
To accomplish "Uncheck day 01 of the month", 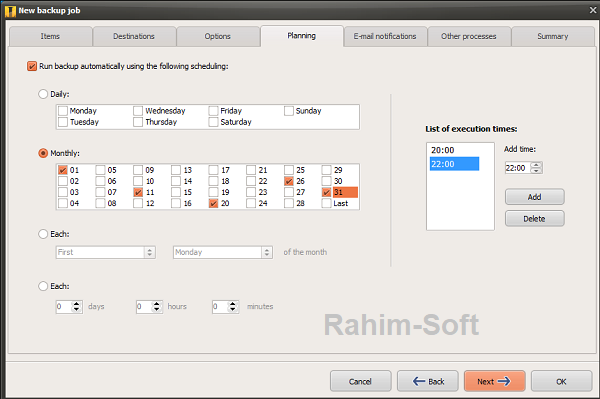I will pos(63,170).
